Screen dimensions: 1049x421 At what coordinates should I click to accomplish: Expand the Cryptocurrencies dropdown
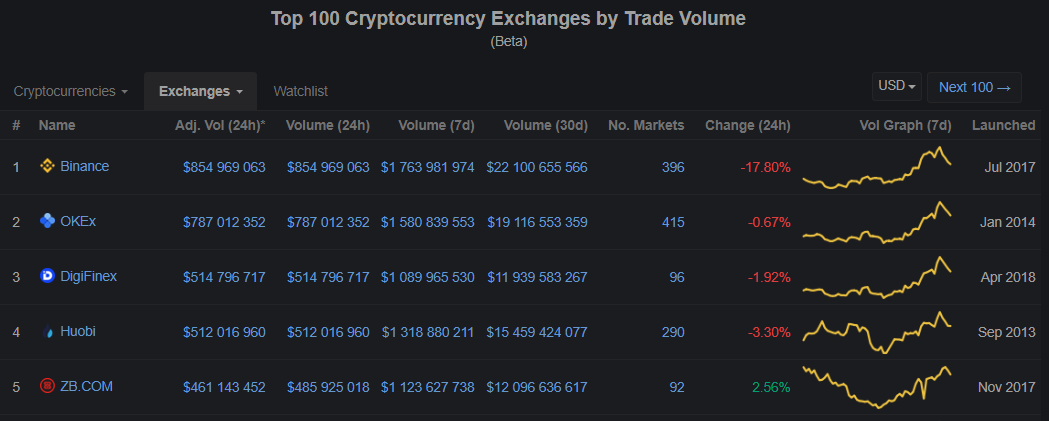pyautogui.click(x=70, y=91)
